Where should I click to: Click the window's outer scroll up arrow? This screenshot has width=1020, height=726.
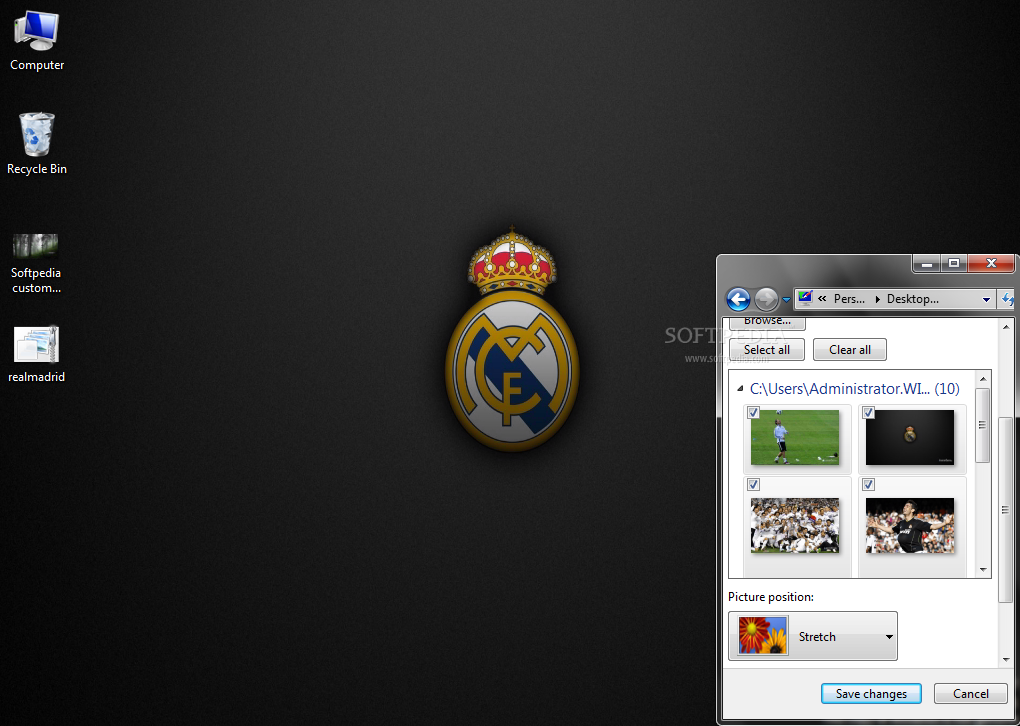click(x=1006, y=327)
